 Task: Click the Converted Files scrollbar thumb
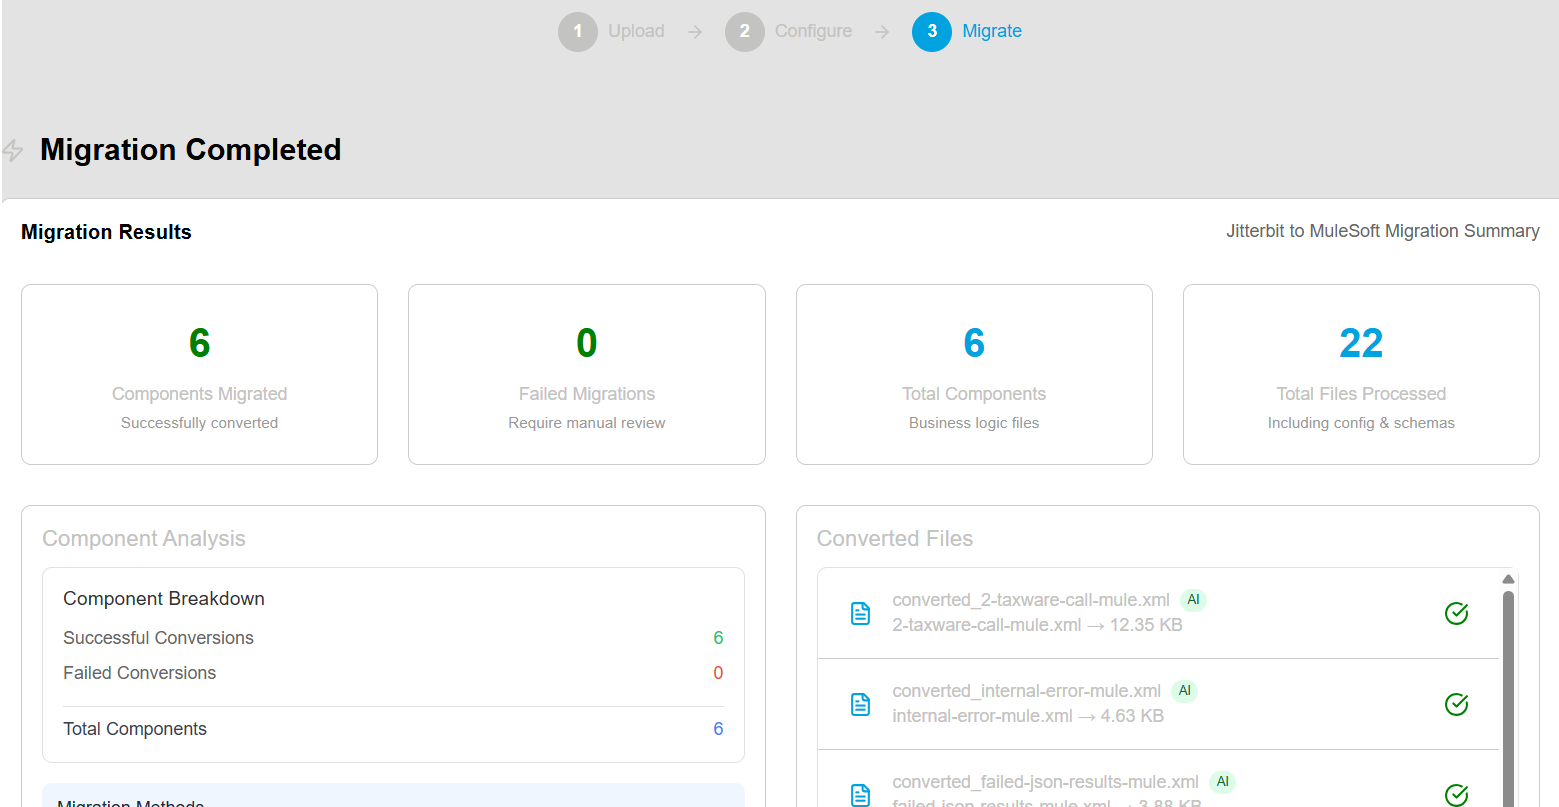click(x=1508, y=700)
